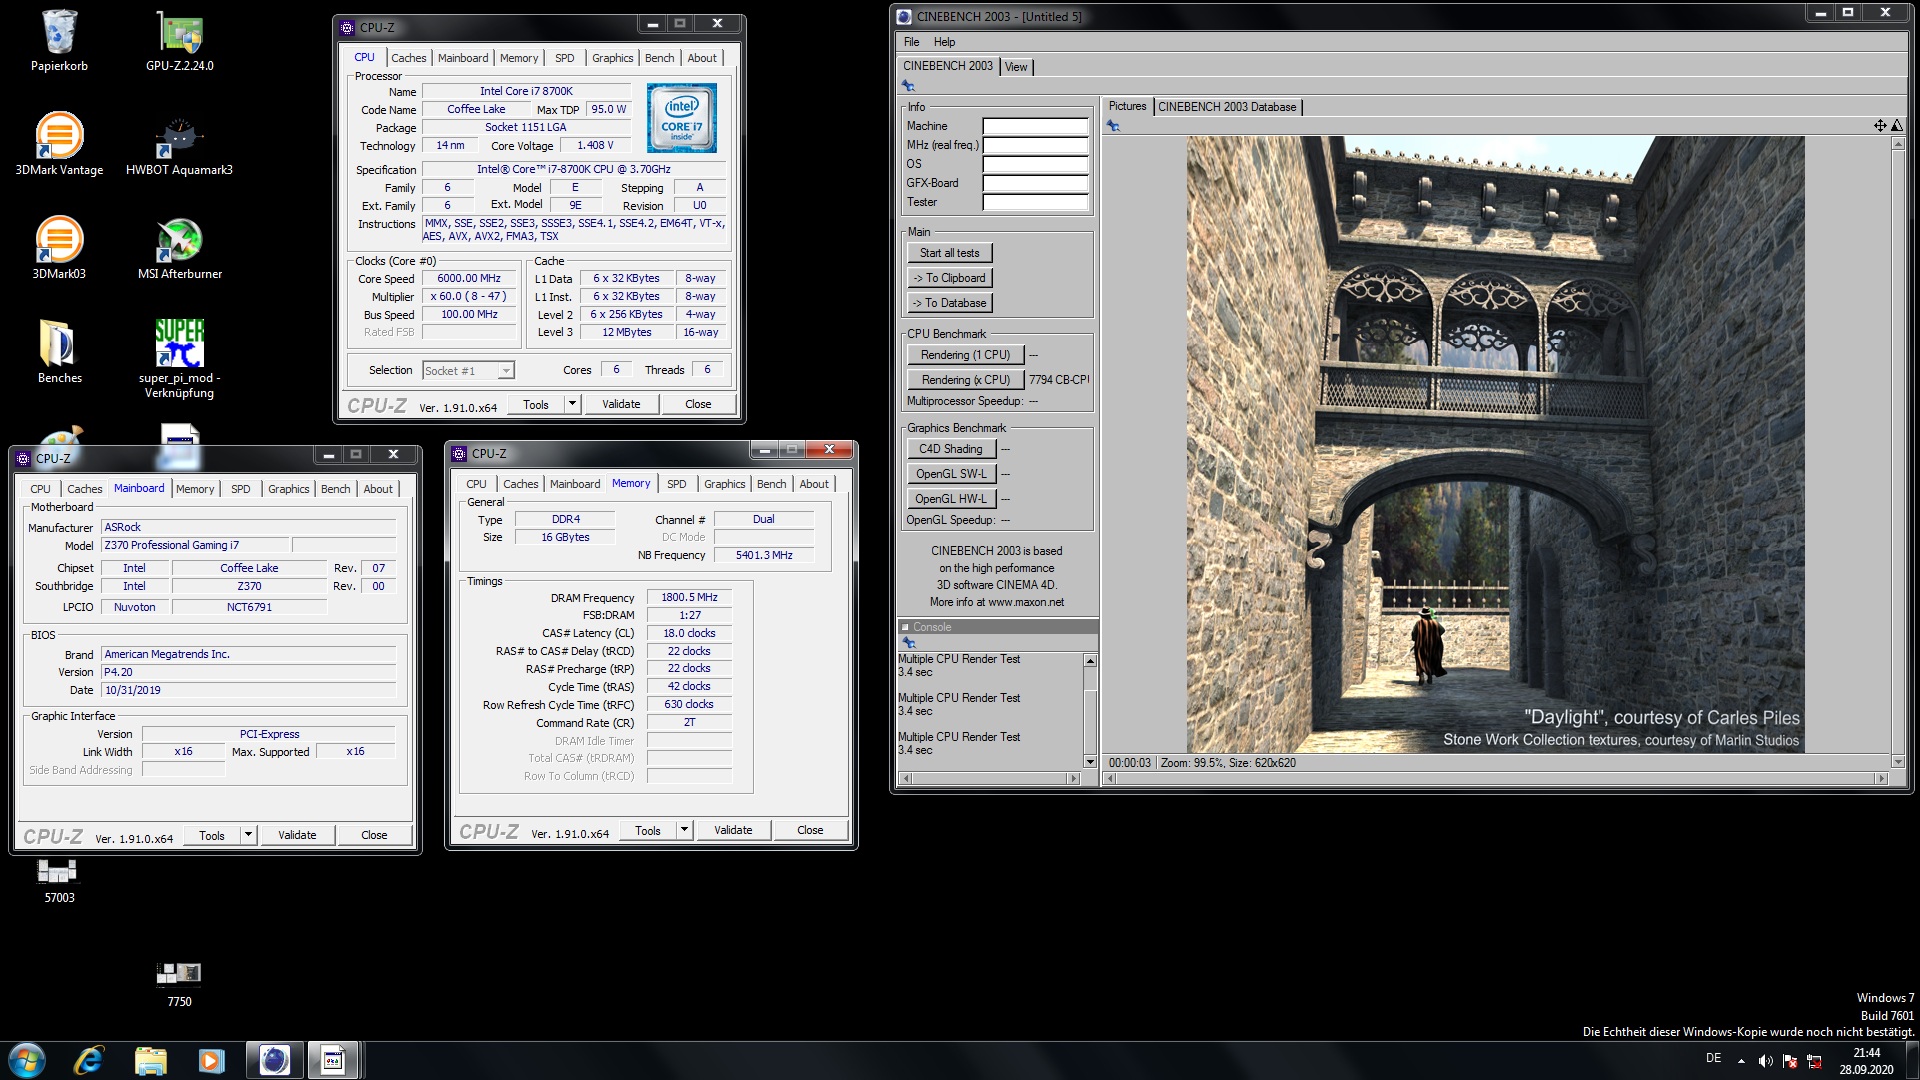Run the OpenGL SW-L benchmark
The width and height of the screenshot is (1920, 1080).
951,474
